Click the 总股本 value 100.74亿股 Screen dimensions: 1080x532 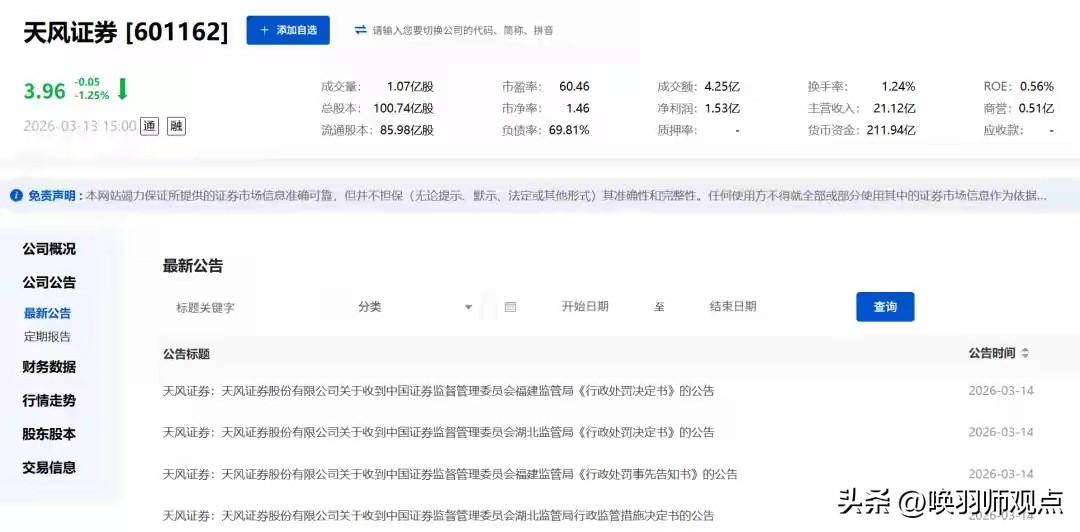click(x=404, y=108)
